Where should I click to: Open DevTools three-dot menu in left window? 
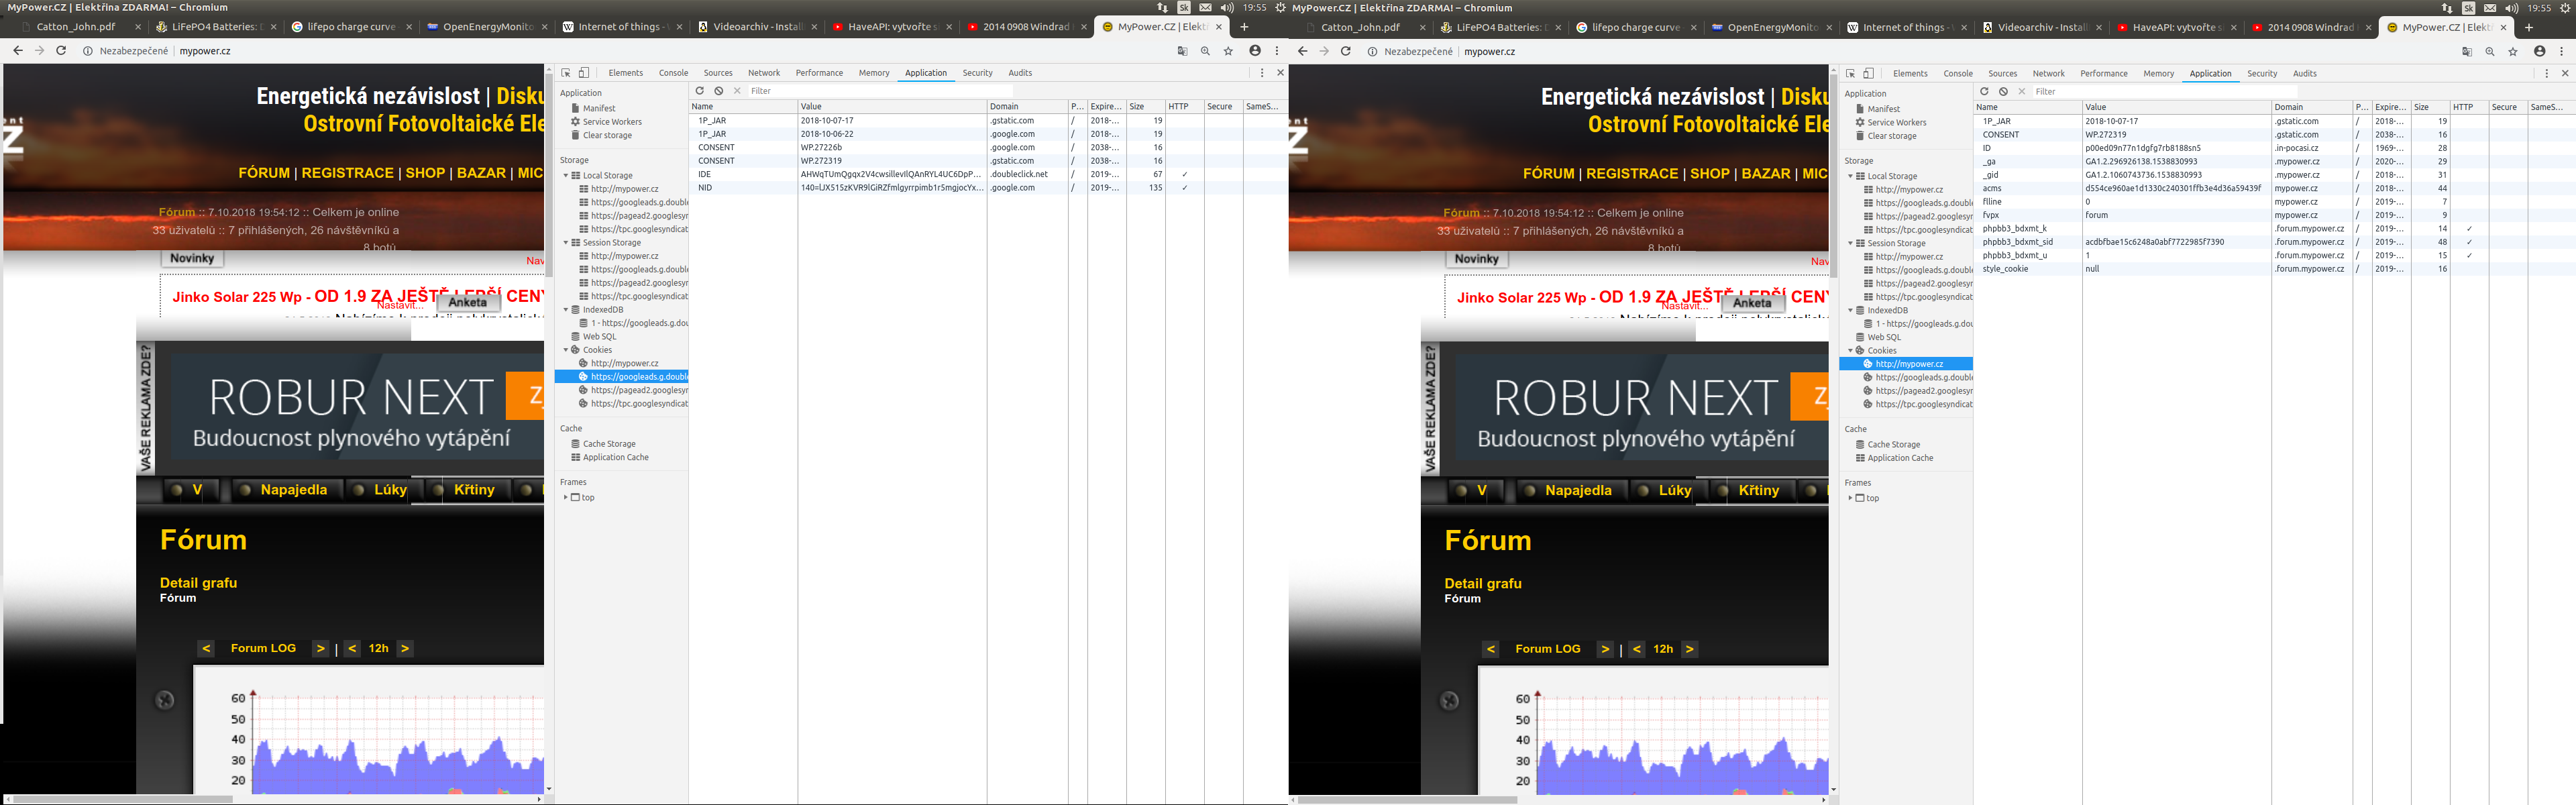click(1262, 73)
